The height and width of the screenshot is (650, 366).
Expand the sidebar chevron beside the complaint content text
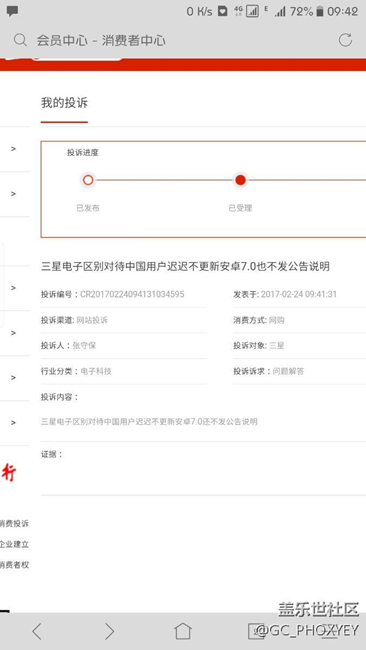(x=14, y=422)
